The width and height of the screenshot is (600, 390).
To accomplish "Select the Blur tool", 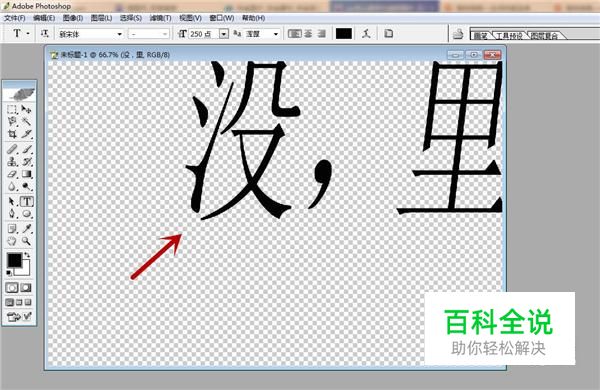I will coord(12,186).
